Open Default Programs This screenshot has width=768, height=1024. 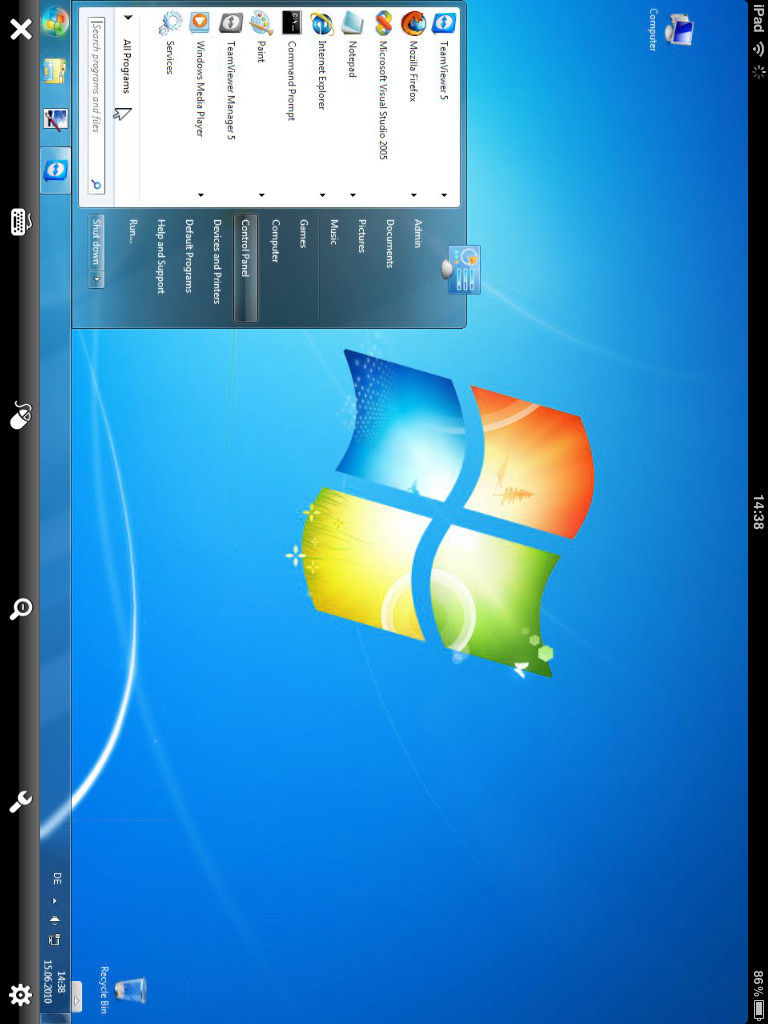188,256
